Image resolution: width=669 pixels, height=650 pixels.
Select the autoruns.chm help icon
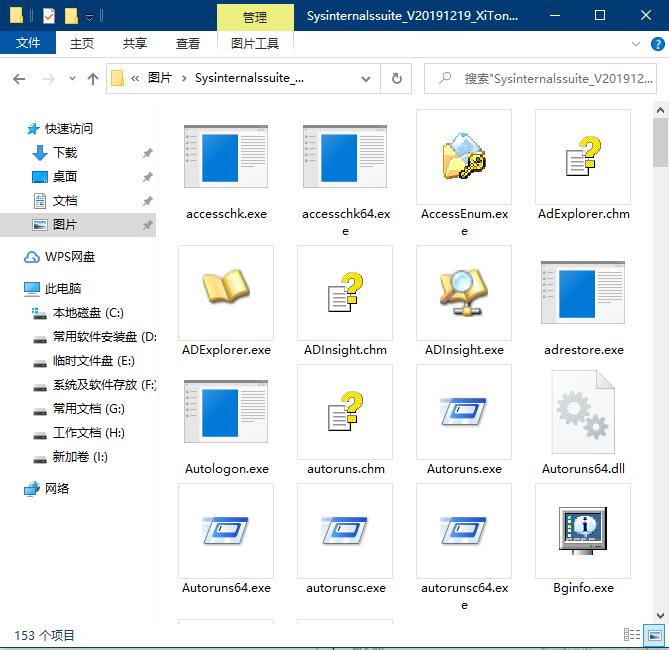(345, 411)
